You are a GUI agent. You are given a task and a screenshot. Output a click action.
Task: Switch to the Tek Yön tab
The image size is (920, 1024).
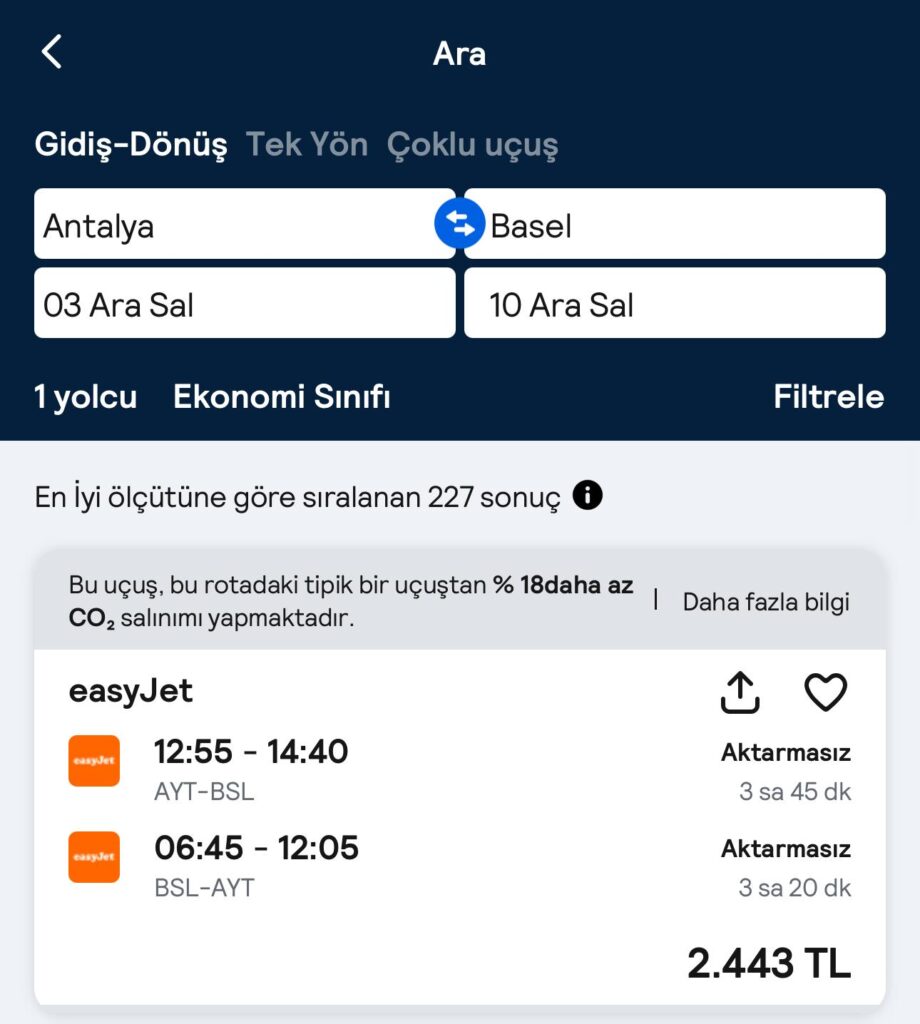(x=307, y=145)
